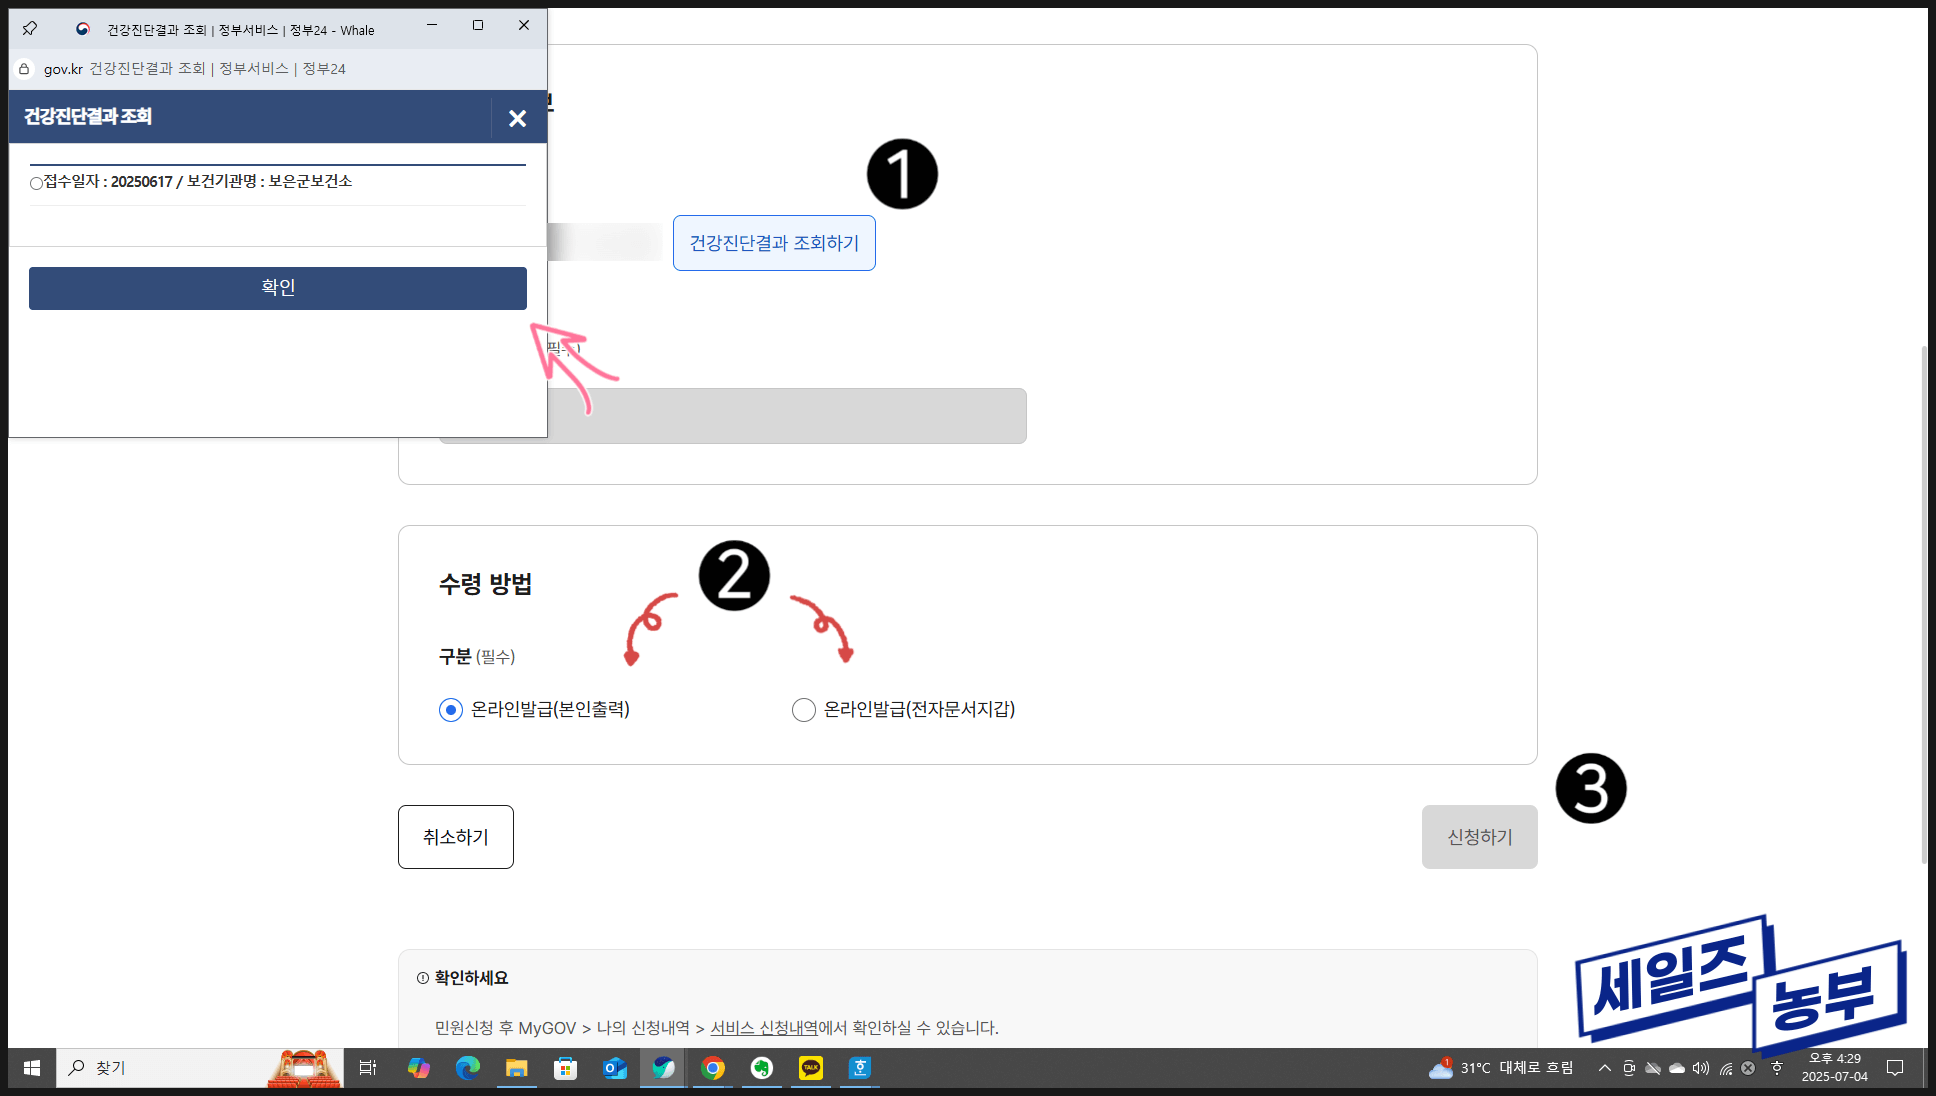Click 건강진단결과 조회하기 button
This screenshot has height=1096, width=1936.
[774, 243]
